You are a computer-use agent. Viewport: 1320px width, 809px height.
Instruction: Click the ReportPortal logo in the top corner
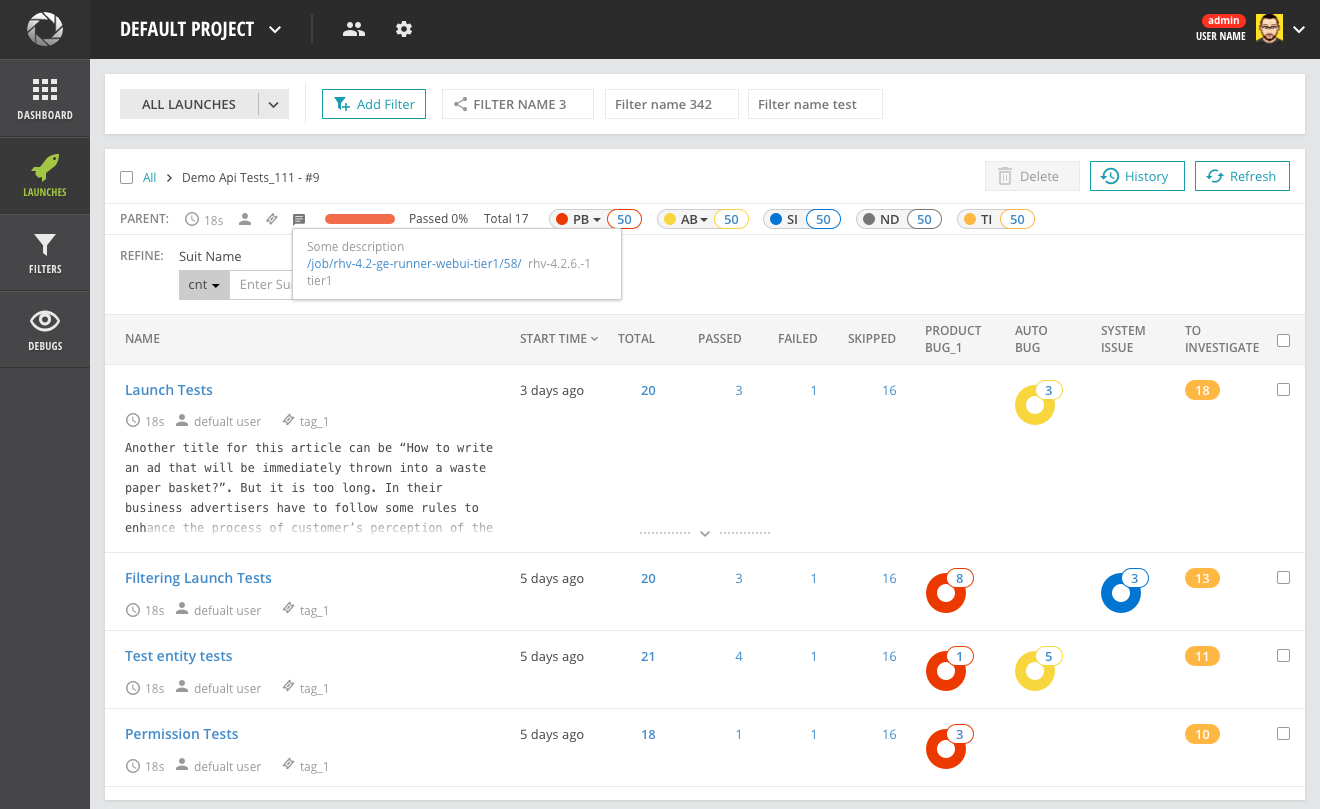(x=44, y=28)
